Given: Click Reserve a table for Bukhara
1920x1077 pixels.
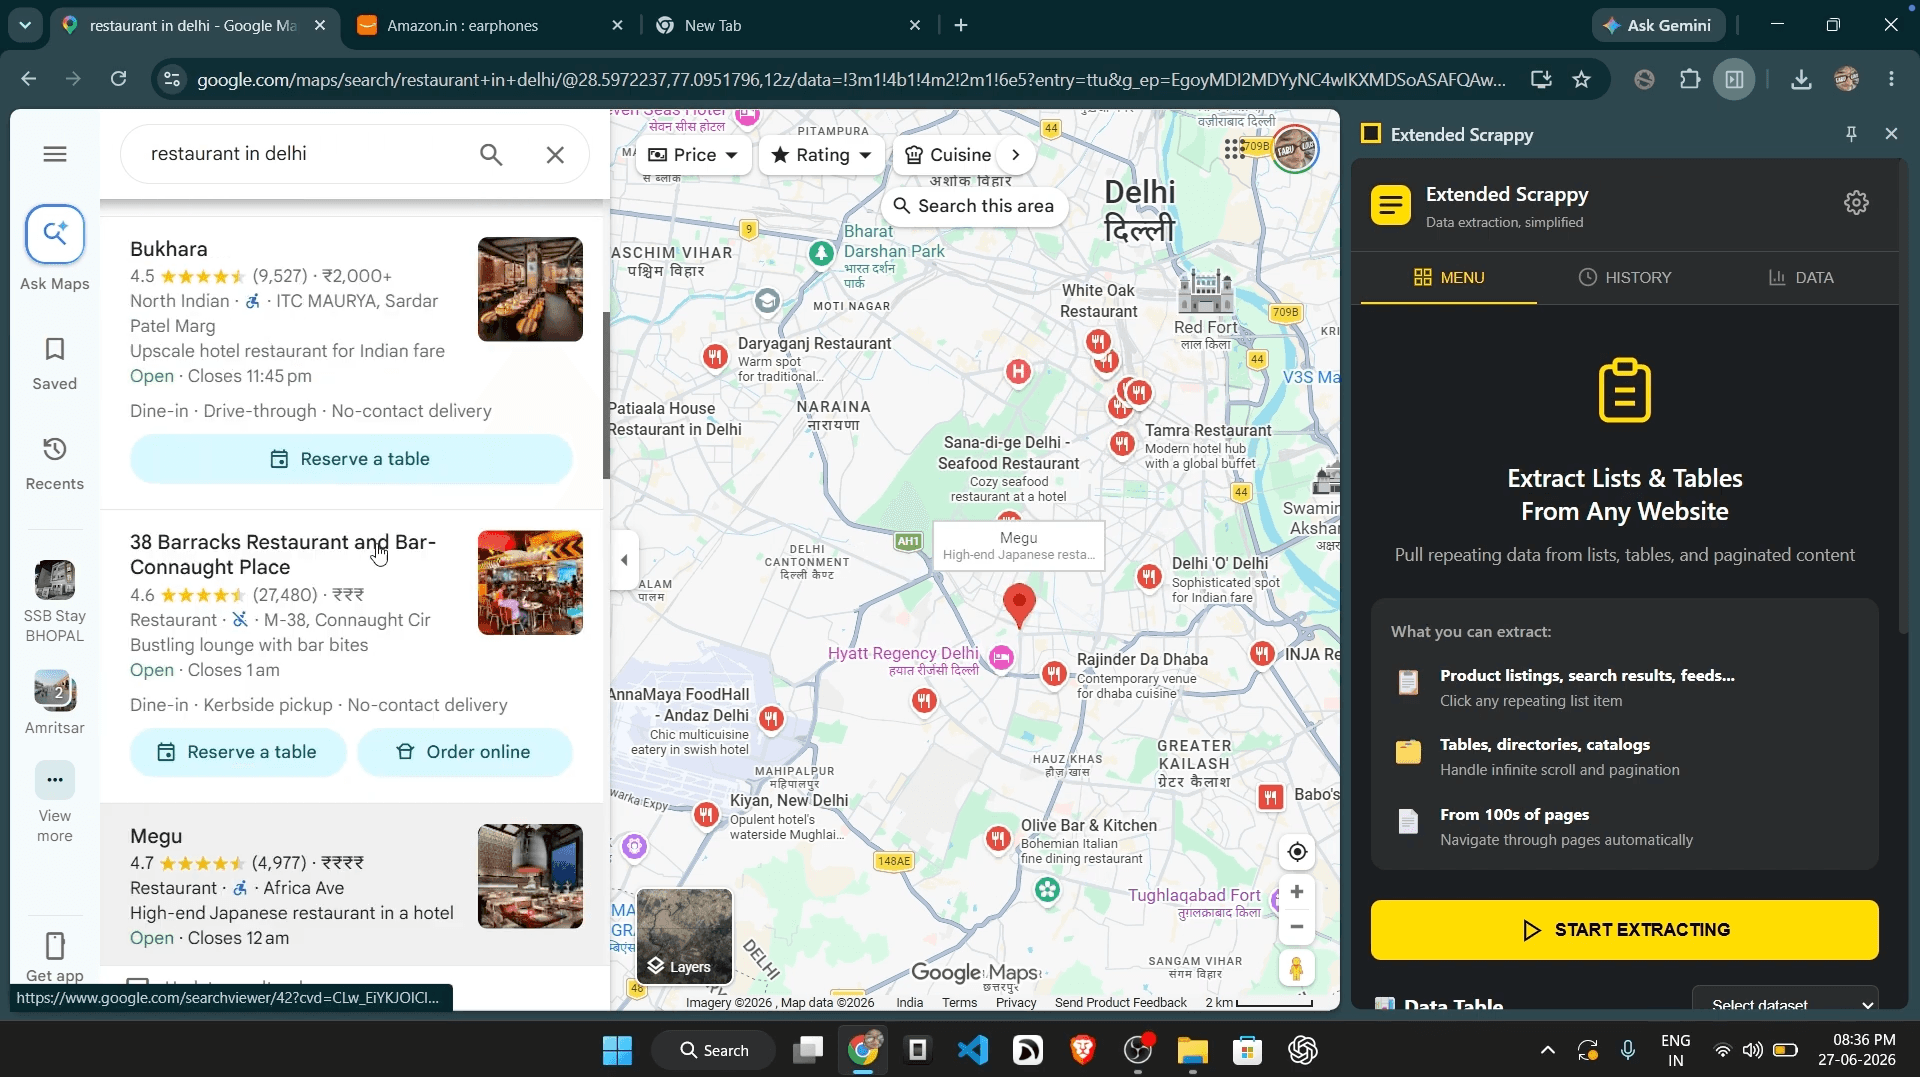Looking at the screenshot, I should click(351, 459).
